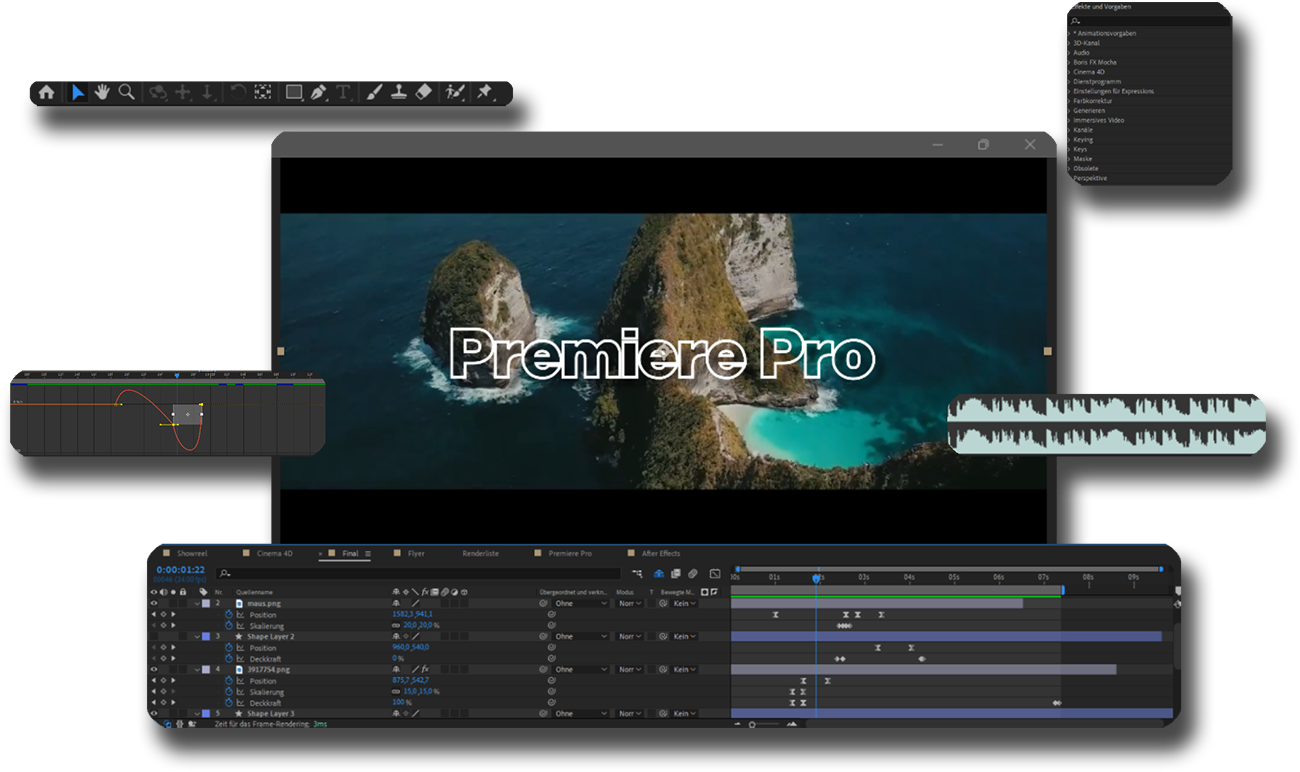
Task: Open track matte 'Kein' dropdown for 3917754.png
Action: (684, 669)
